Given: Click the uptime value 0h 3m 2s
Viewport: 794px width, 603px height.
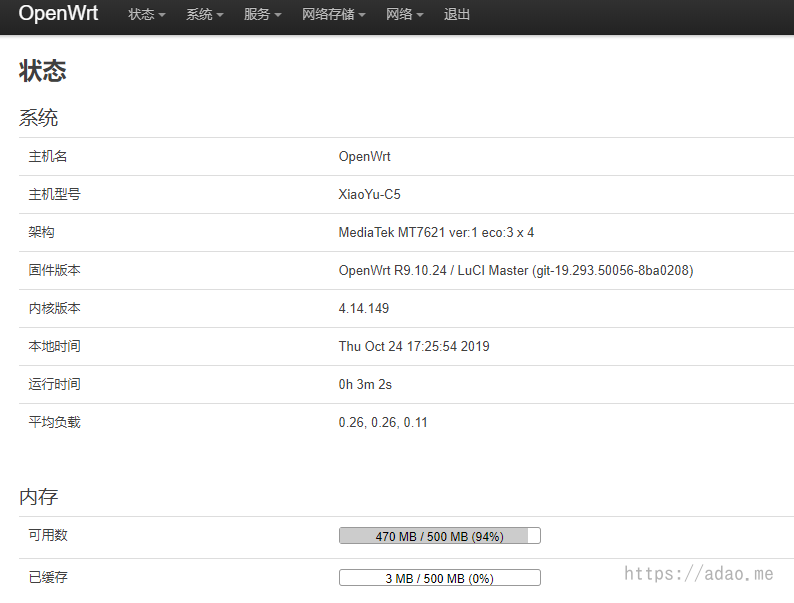Looking at the screenshot, I should 365,384.
